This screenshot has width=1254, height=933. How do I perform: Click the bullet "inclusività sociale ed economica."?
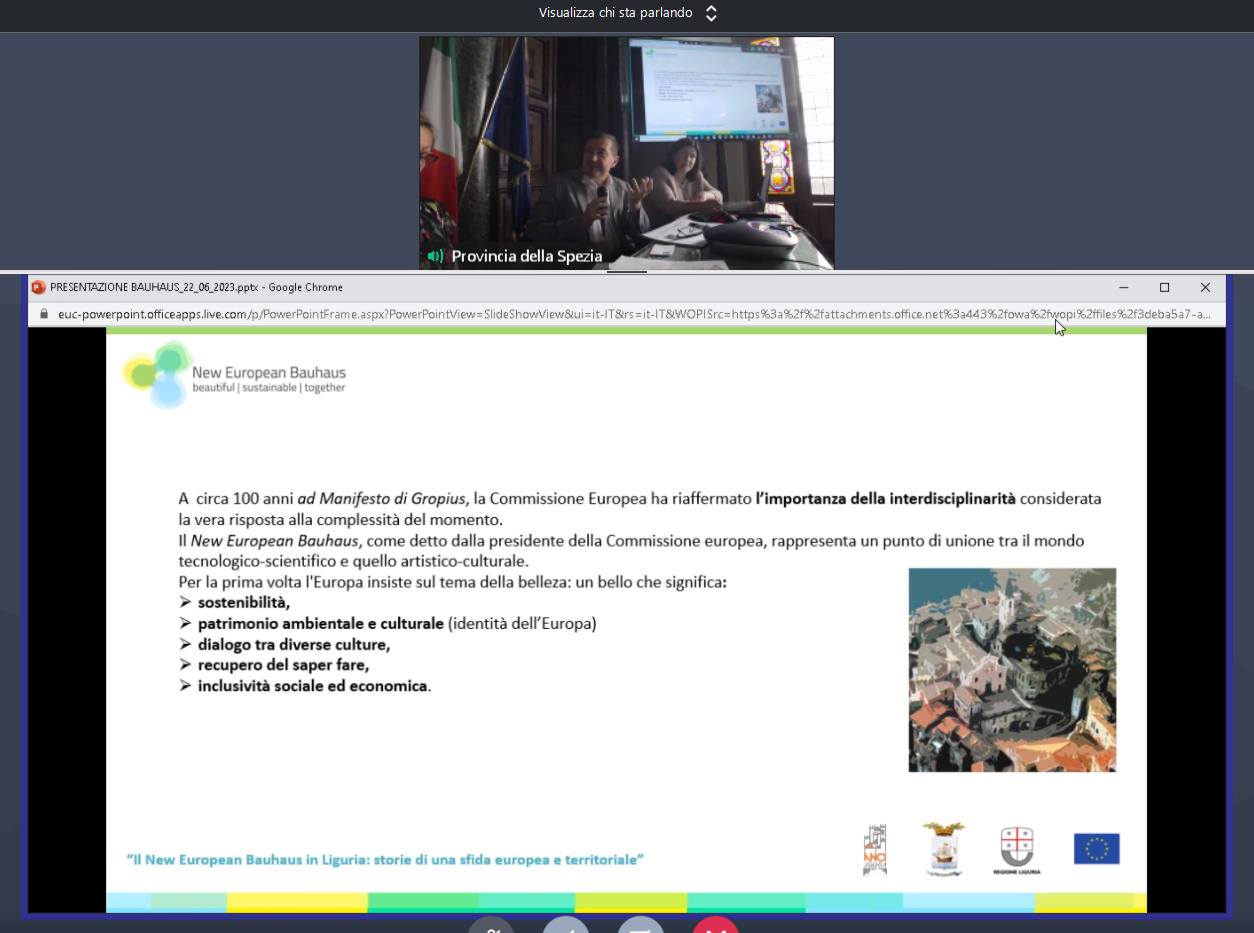(x=315, y=686)
